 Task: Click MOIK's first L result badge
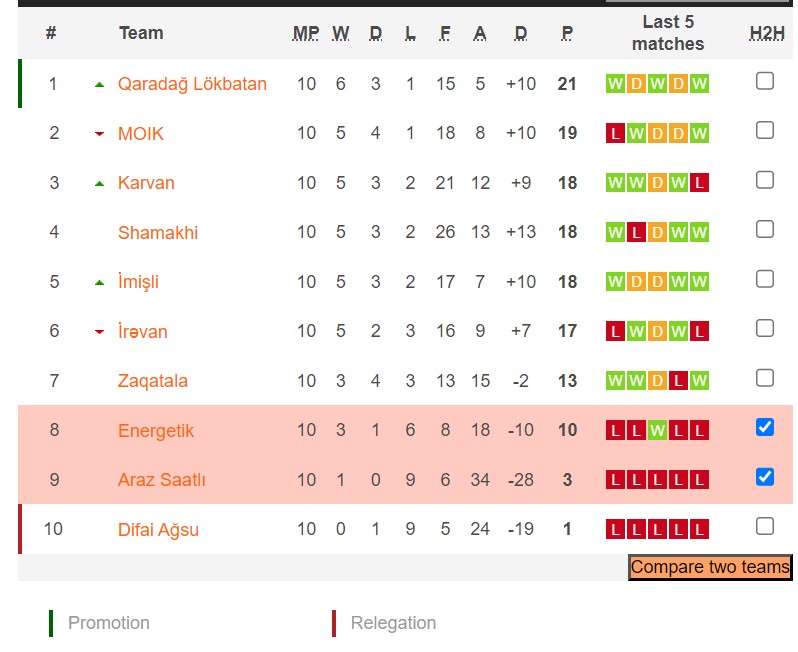pos(615,133)
